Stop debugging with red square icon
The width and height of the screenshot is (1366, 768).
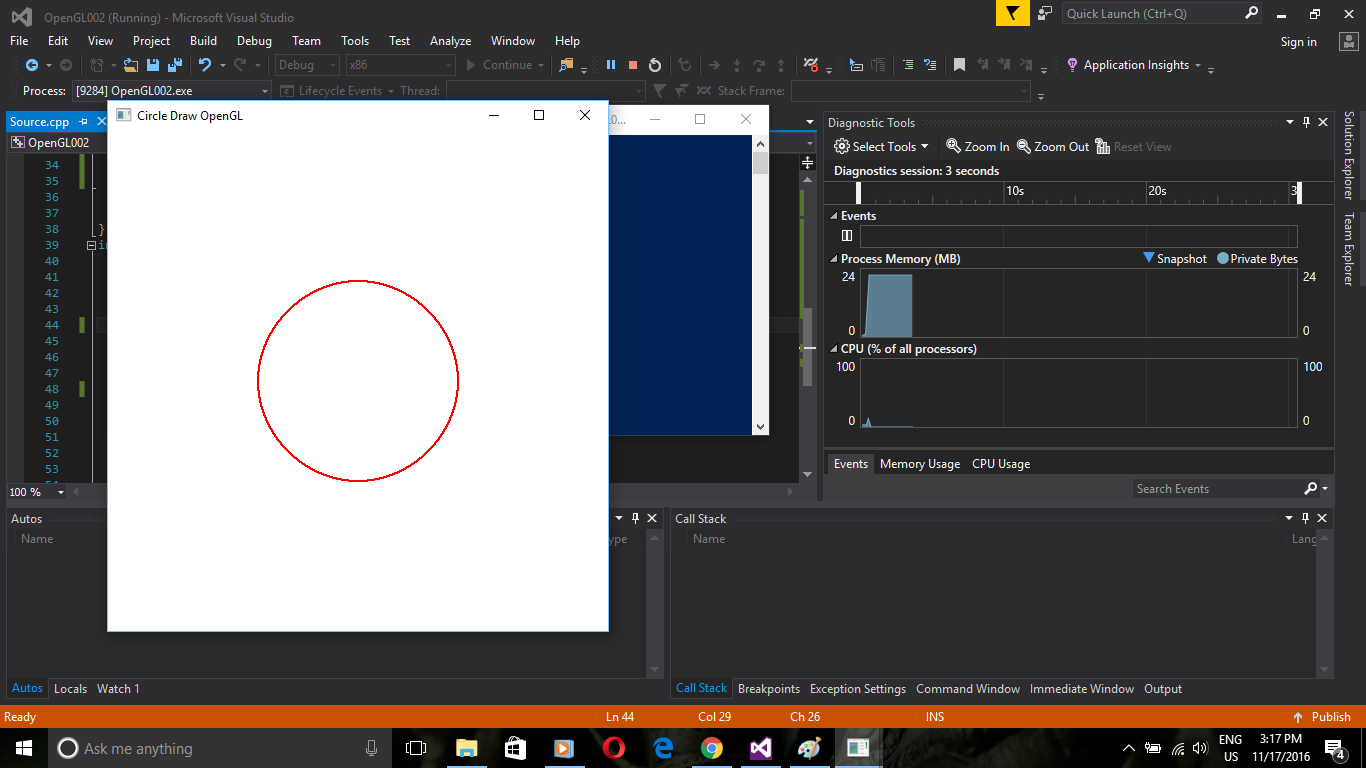pos(633,65)
